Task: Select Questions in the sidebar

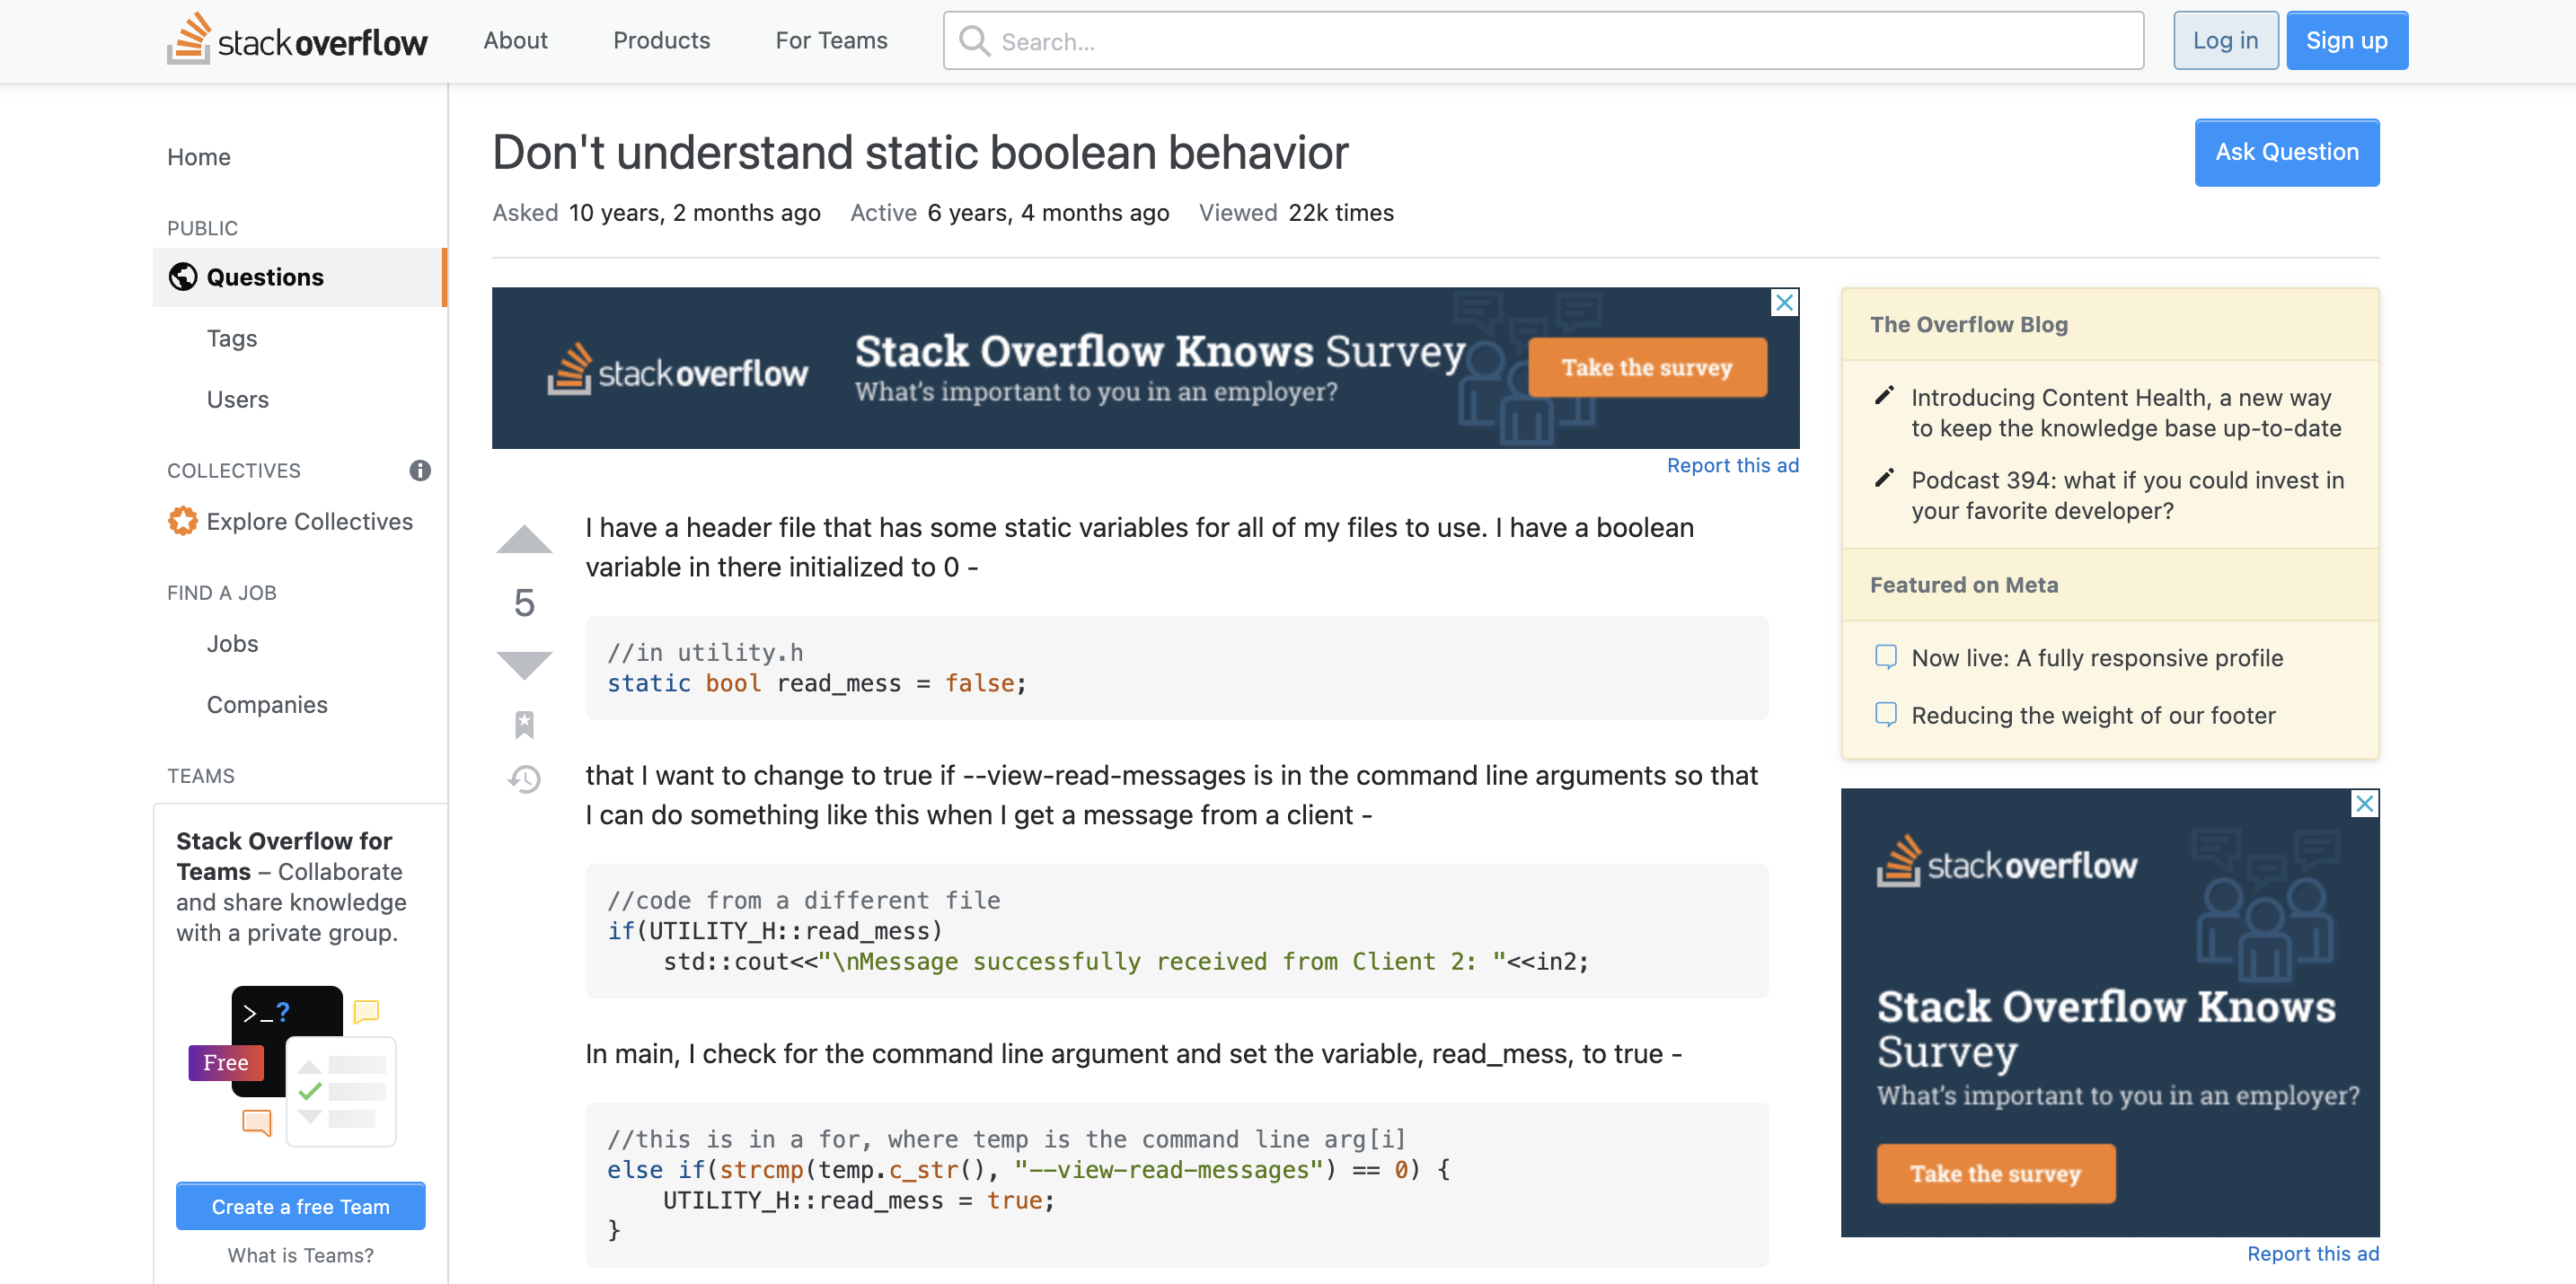Action: (x=298, y=277)
